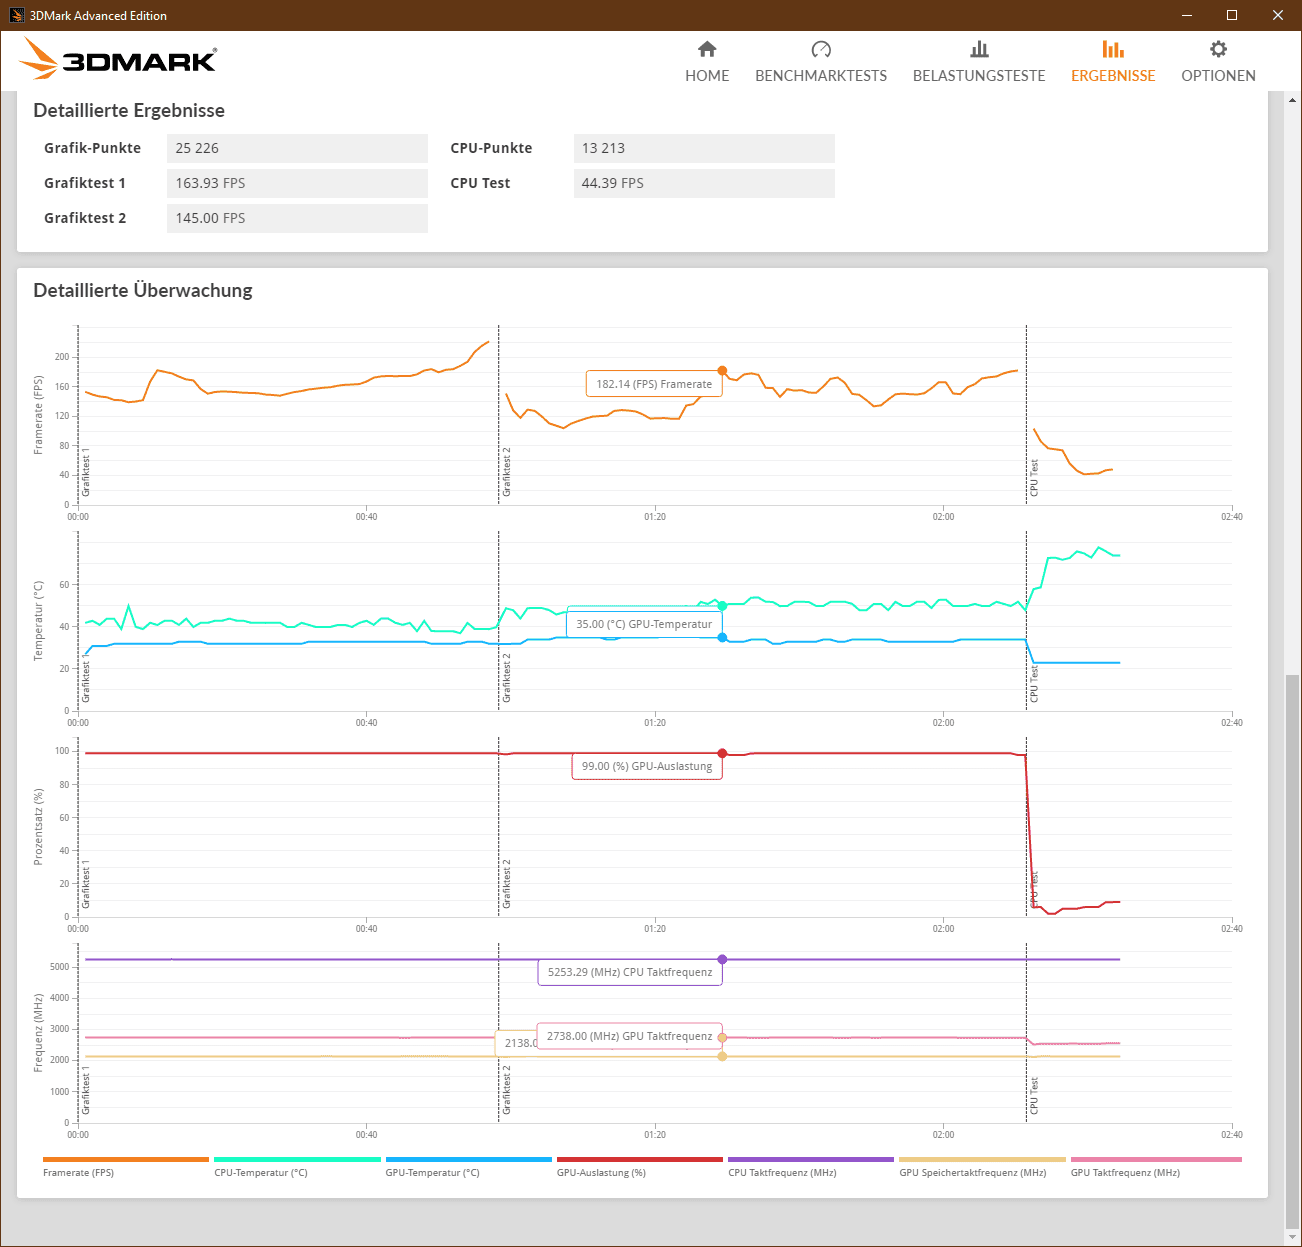This screenshot has height=1247, width=1302.
Task: Click the Optionen gear icon
Action: tap(1218, 49)
